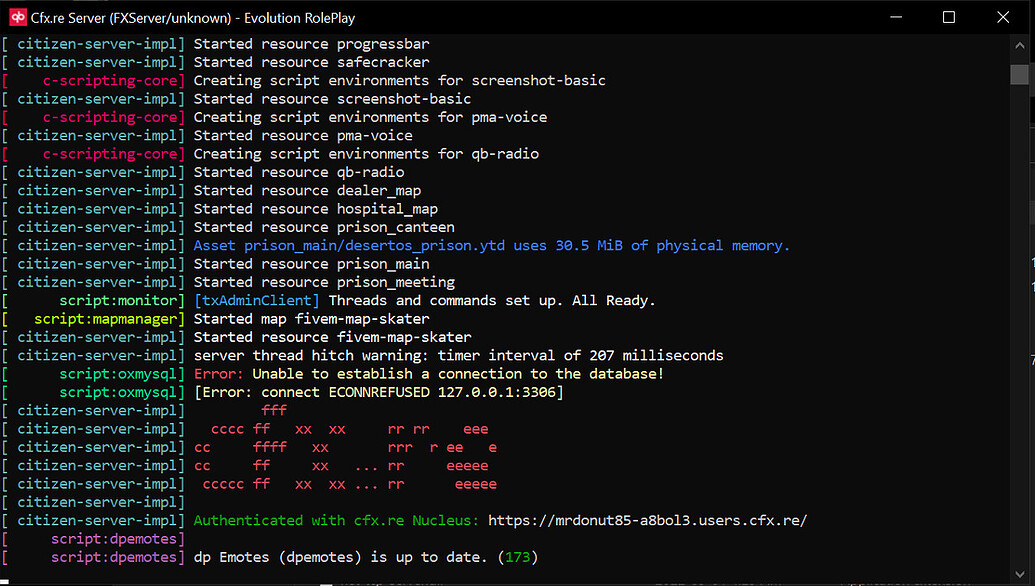Click the blue 'Asset prison_main/desertos_prison.ytd' warning
The image size is (1035, 586).
pos(492,245)
